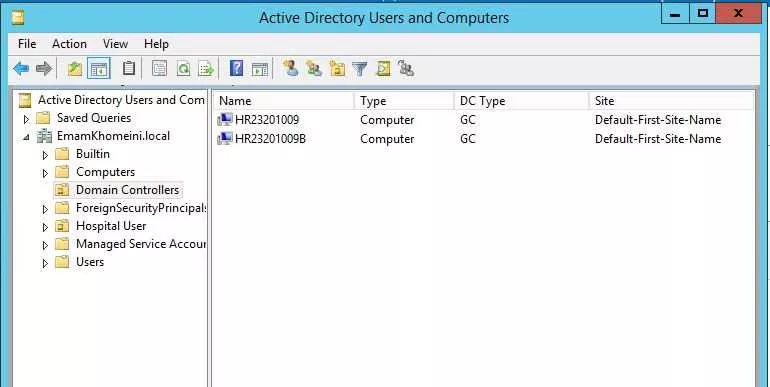Open Properties via the toolbar icon
The height and width of the screenshot is (387, 770).
[159, 69]
